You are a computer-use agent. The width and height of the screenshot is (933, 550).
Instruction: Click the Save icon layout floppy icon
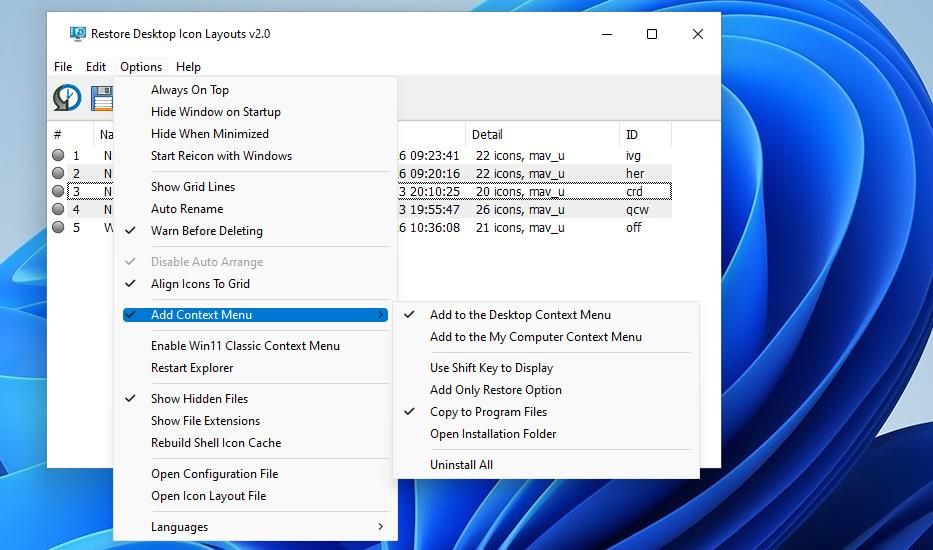coord(102,98)
